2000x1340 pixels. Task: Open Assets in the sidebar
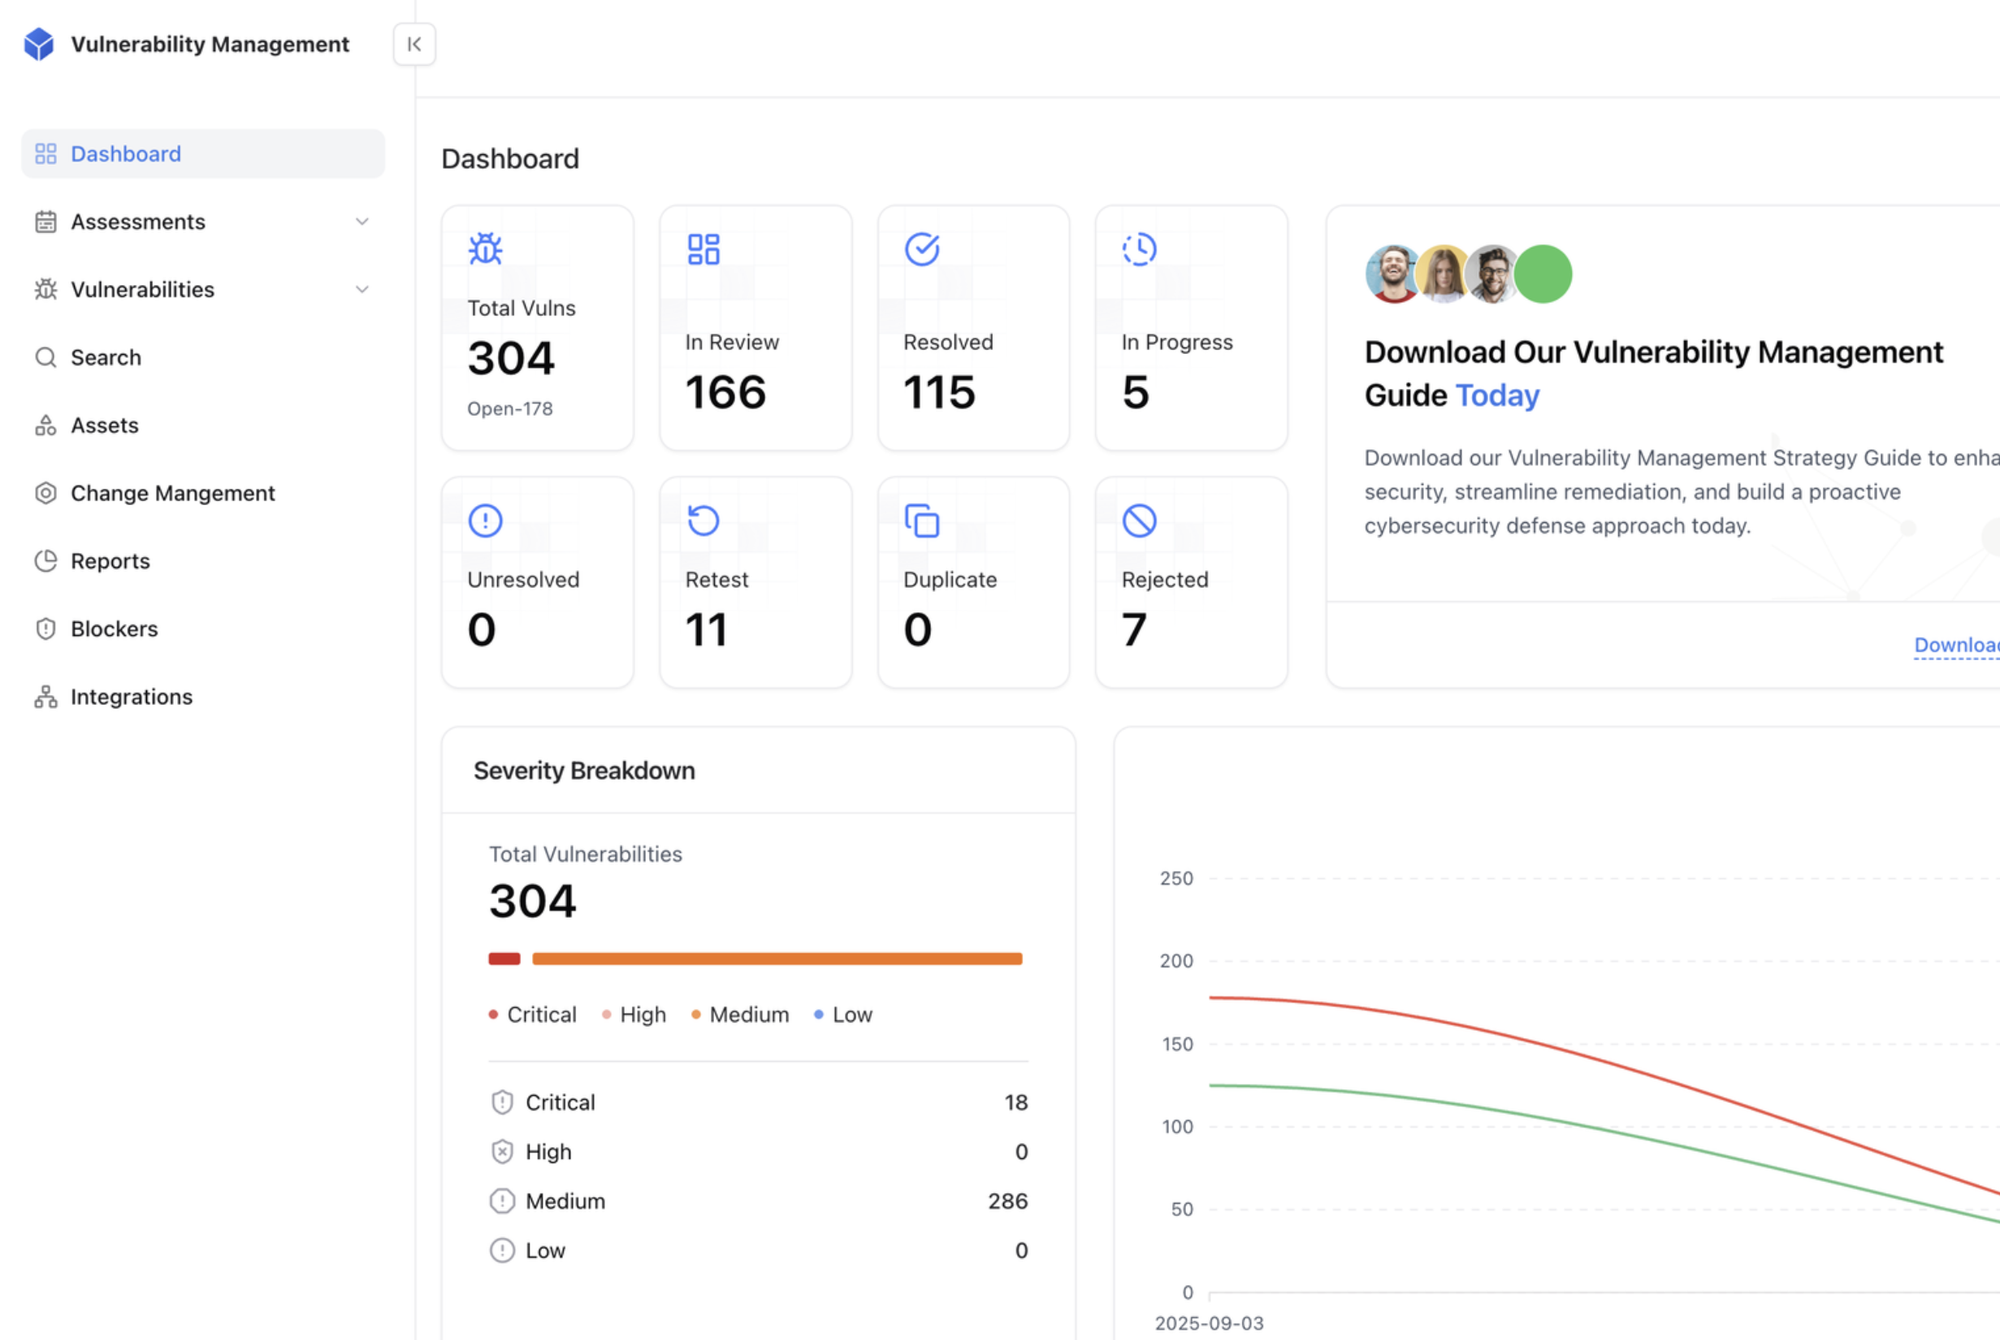tap(203, 426)
